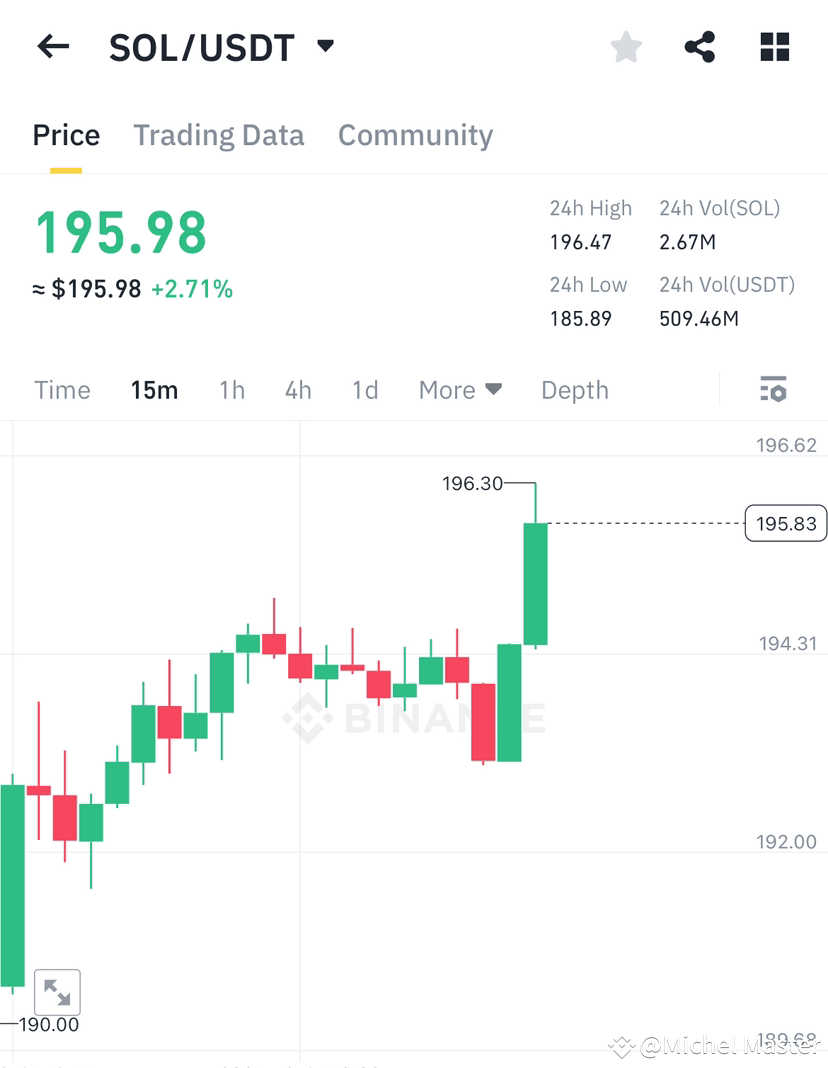Switch chart interval to 1h
The height and width of the screenshot is (1068, 828).
[232, 390]
